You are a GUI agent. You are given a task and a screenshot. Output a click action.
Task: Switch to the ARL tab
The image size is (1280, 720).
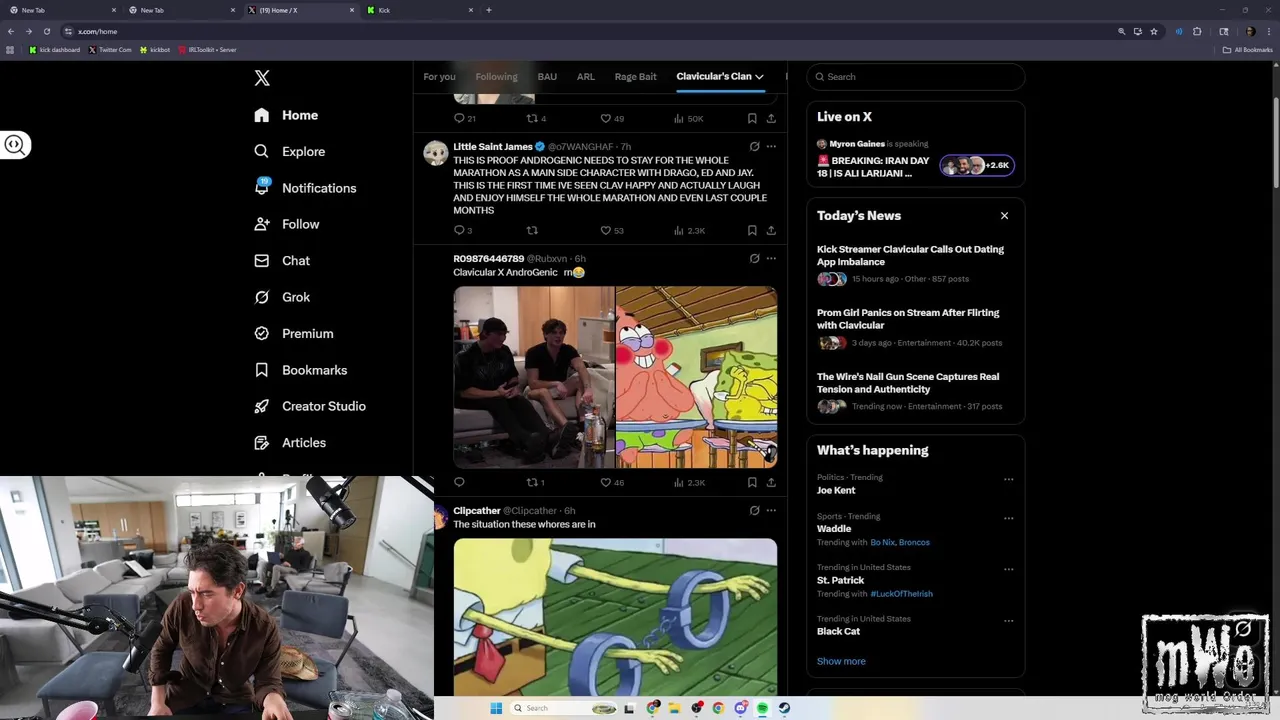point(586,76)
